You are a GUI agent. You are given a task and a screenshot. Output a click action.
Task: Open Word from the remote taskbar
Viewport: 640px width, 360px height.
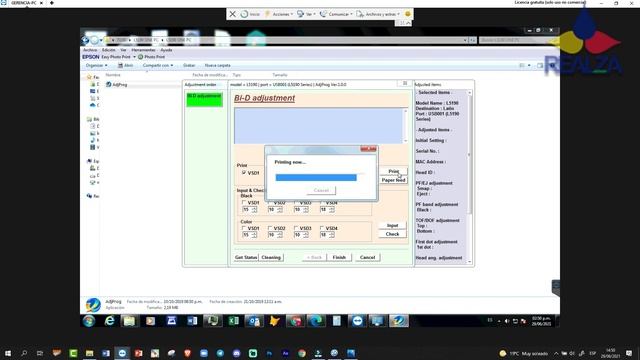[192, 321]
